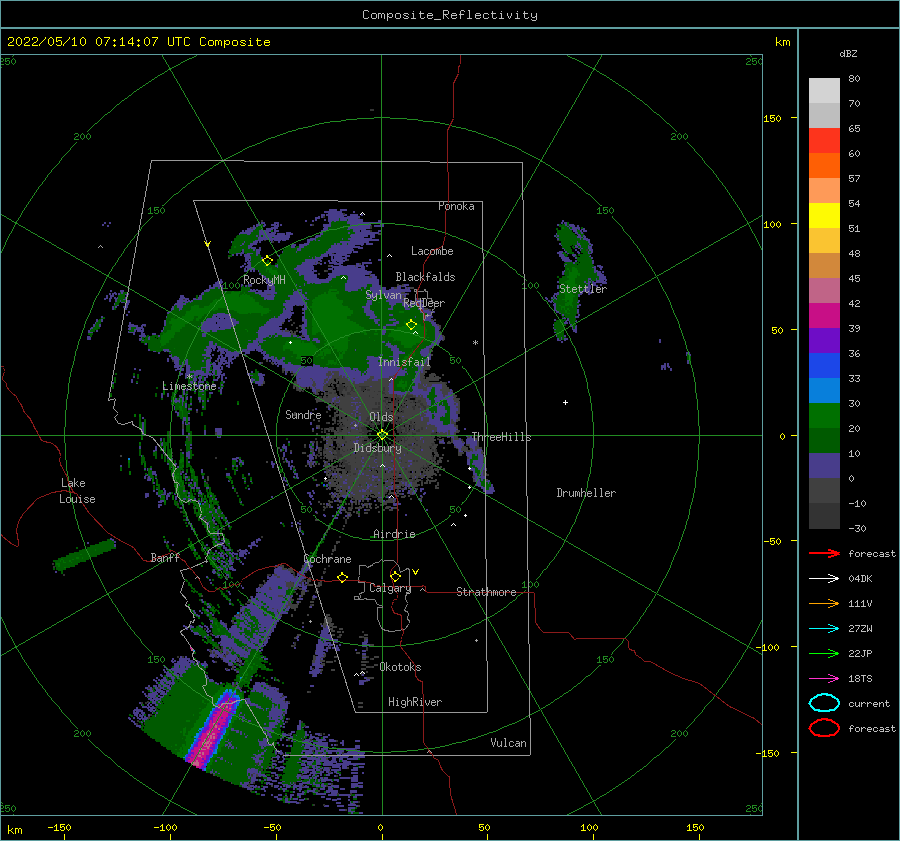
Task: Click the Drumheller town label
Action: click(x=586, y=493)
